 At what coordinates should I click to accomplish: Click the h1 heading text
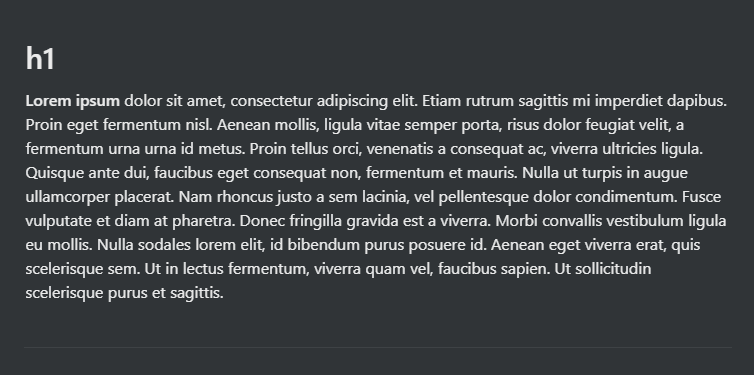(40, 59)
